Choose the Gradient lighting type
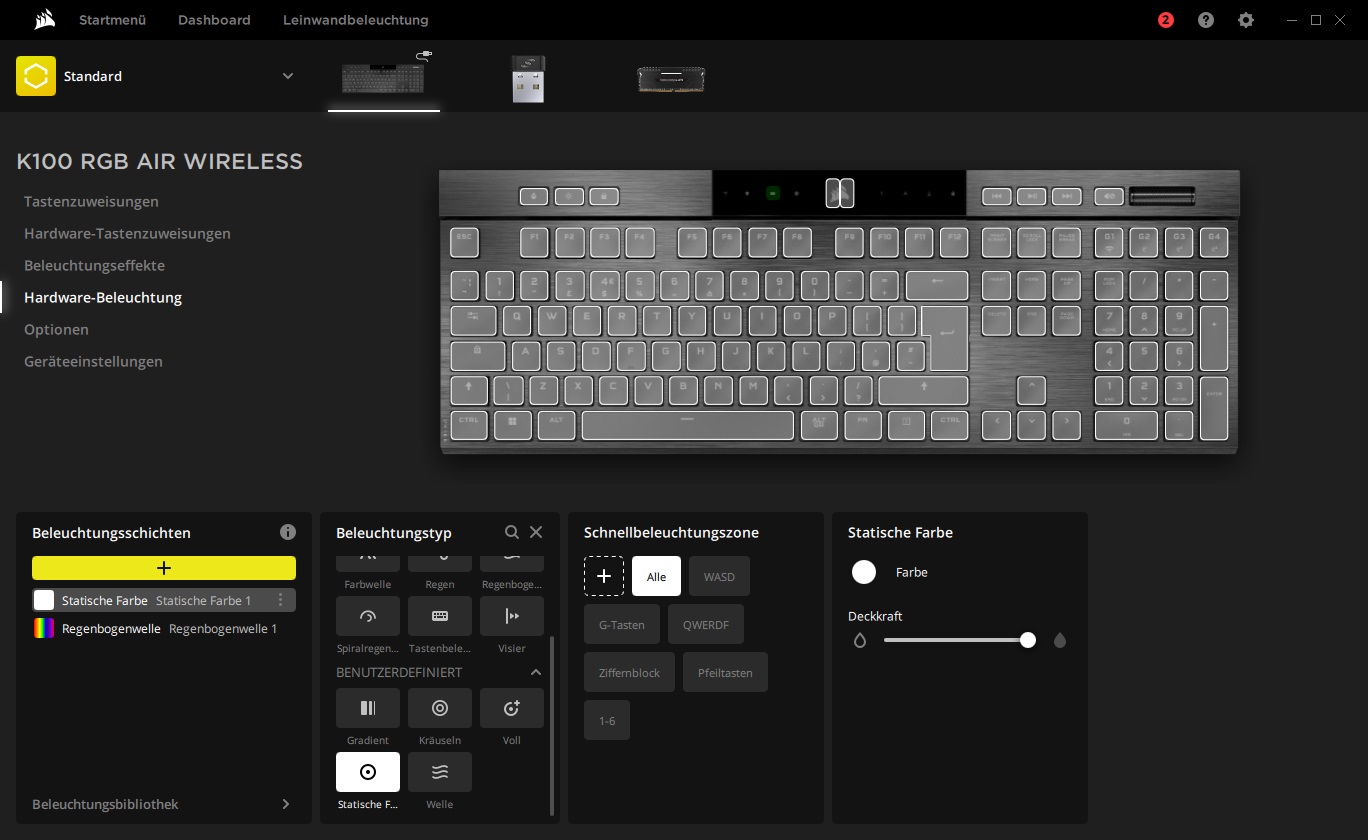The width and height of the screenshot is (1368, 840). coord(368,708)
